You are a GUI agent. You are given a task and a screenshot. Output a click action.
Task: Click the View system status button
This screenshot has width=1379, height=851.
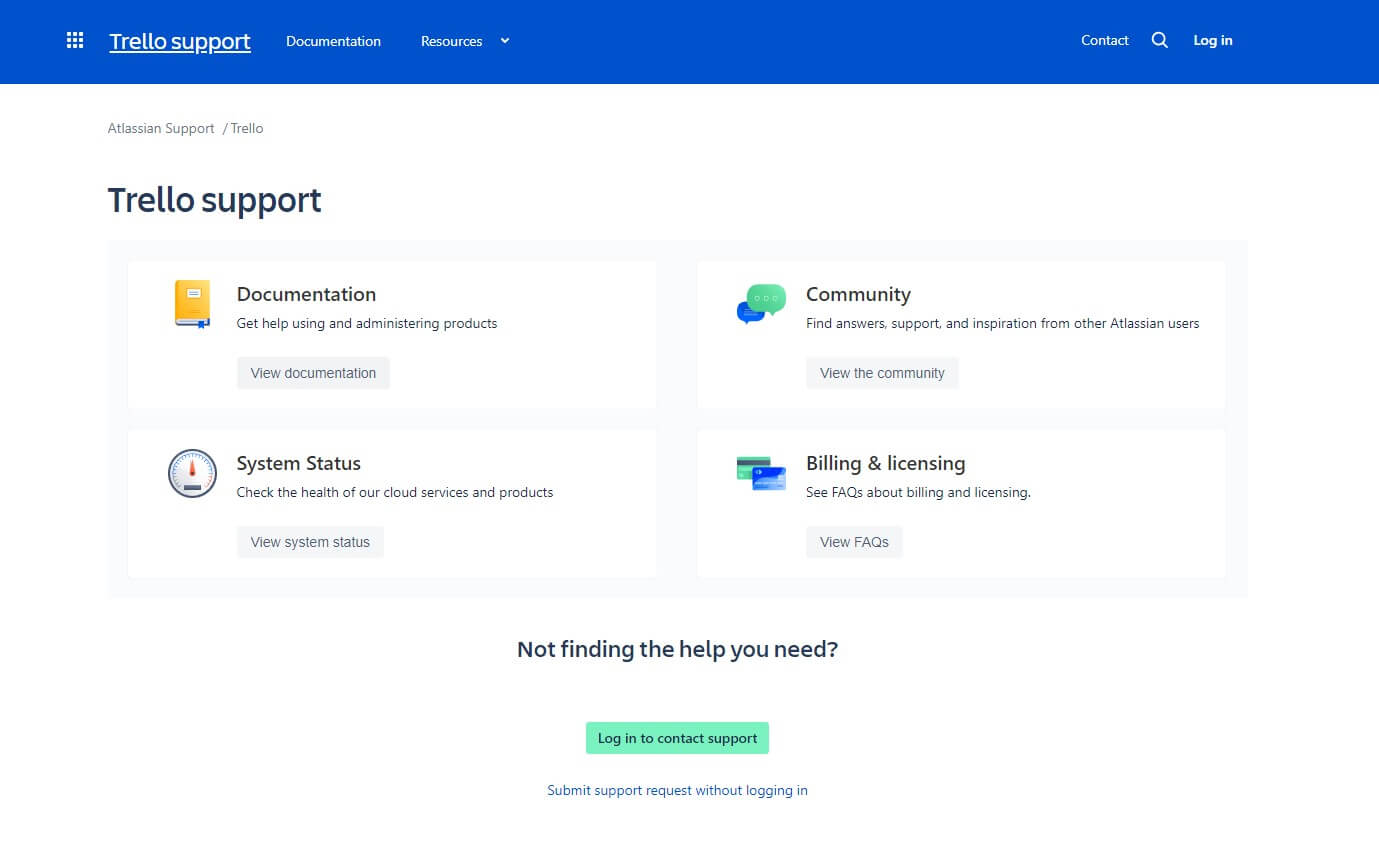310,542
